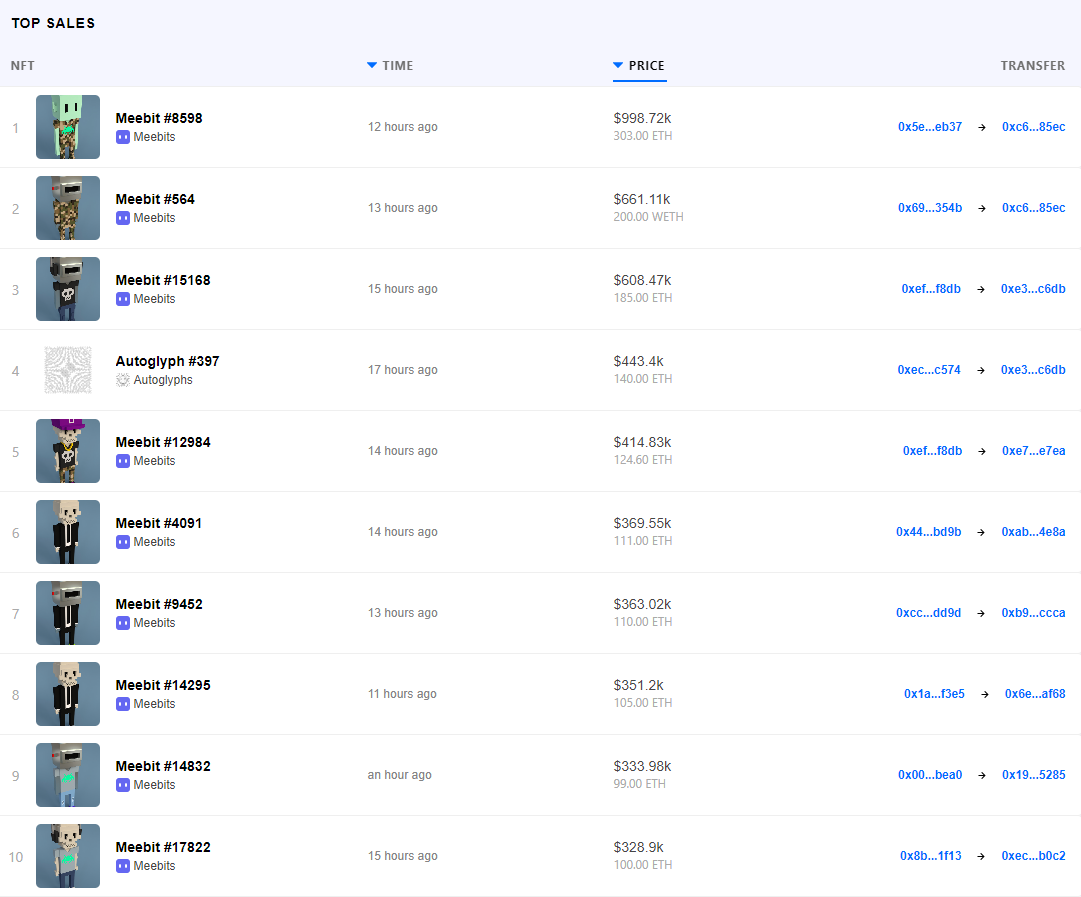Click the TRANSFER column header
Image resolution: width=1081 pixels, height=897 pixels.
[1033, 65]
